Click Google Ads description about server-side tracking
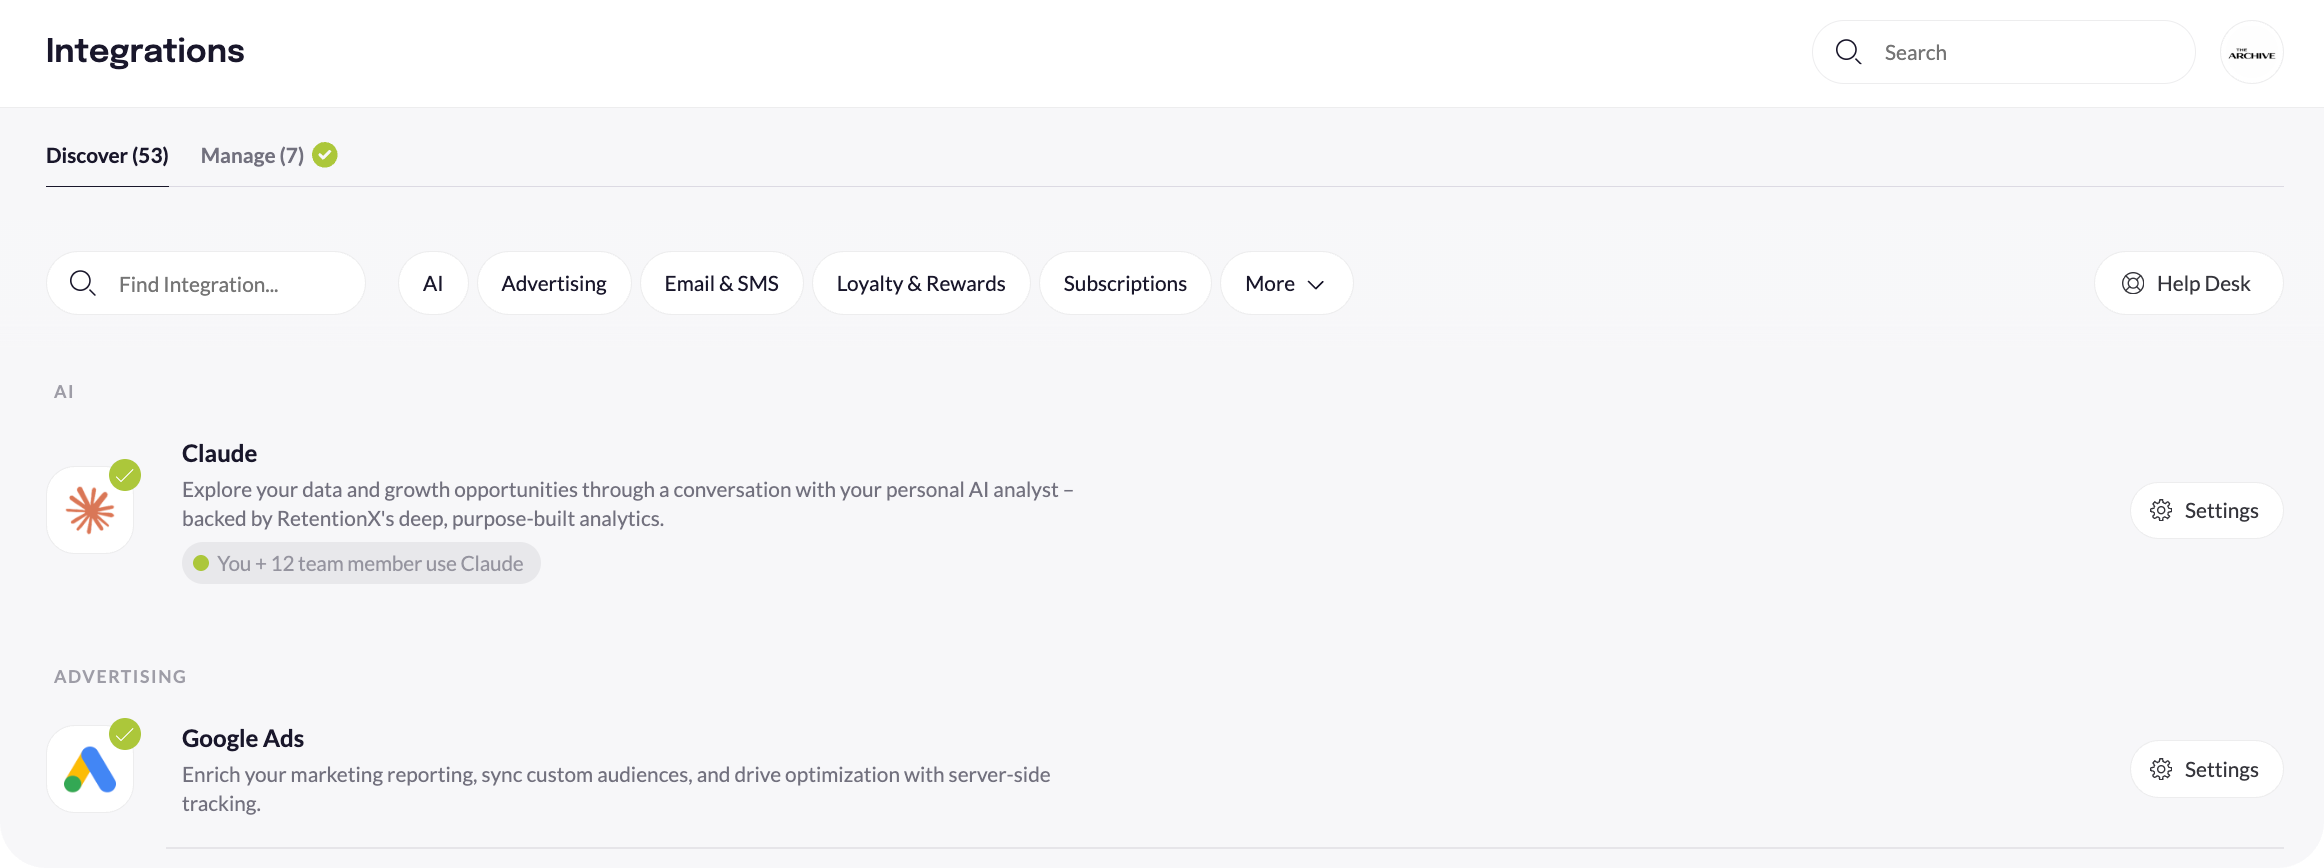 click(616, 789)
